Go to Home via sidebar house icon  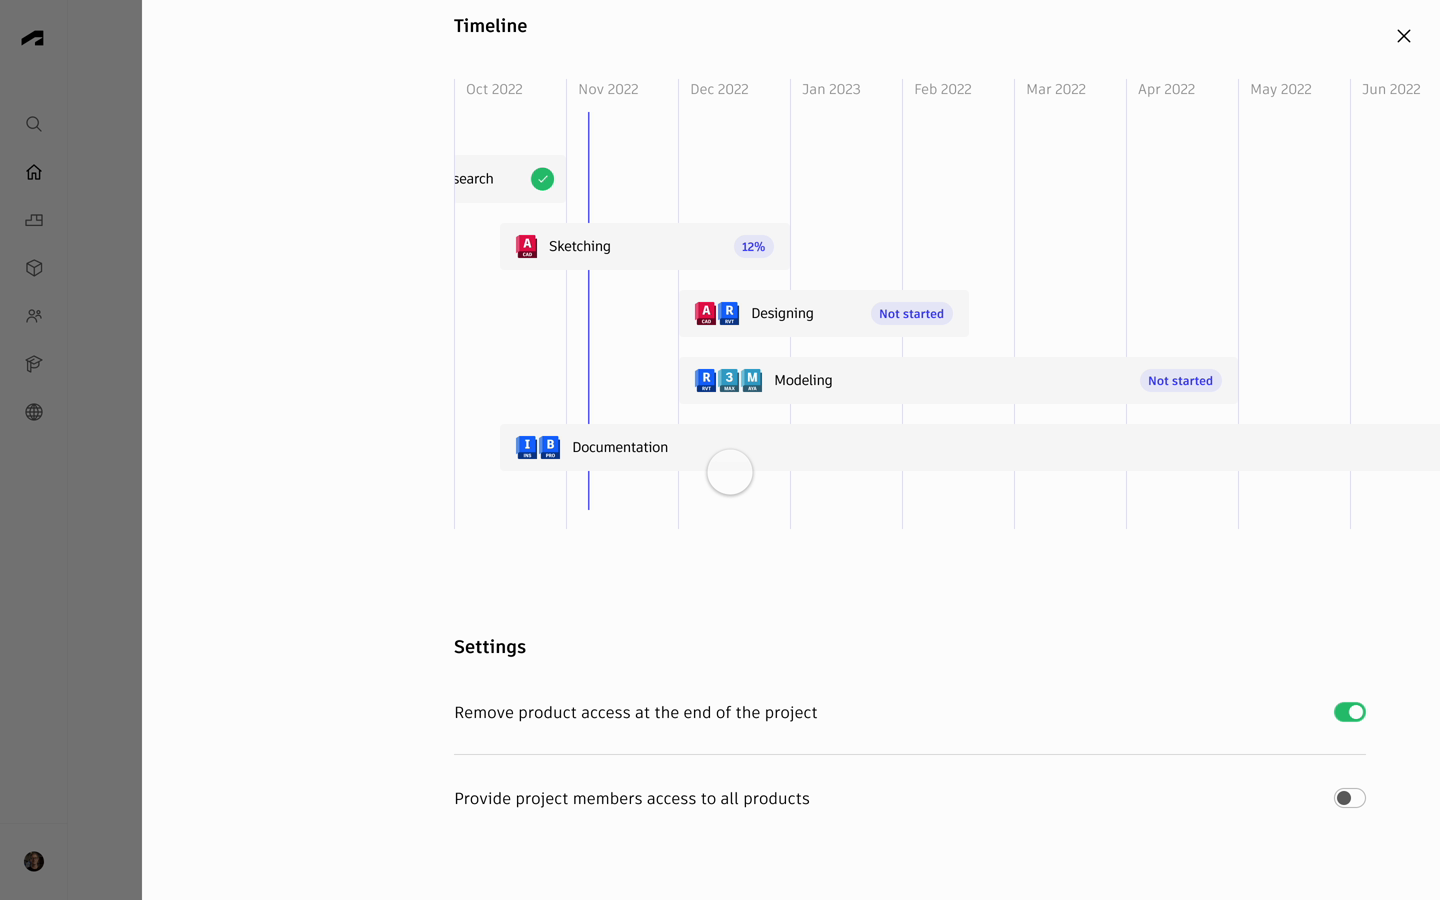pyautogui.click(x=34, y=172)
